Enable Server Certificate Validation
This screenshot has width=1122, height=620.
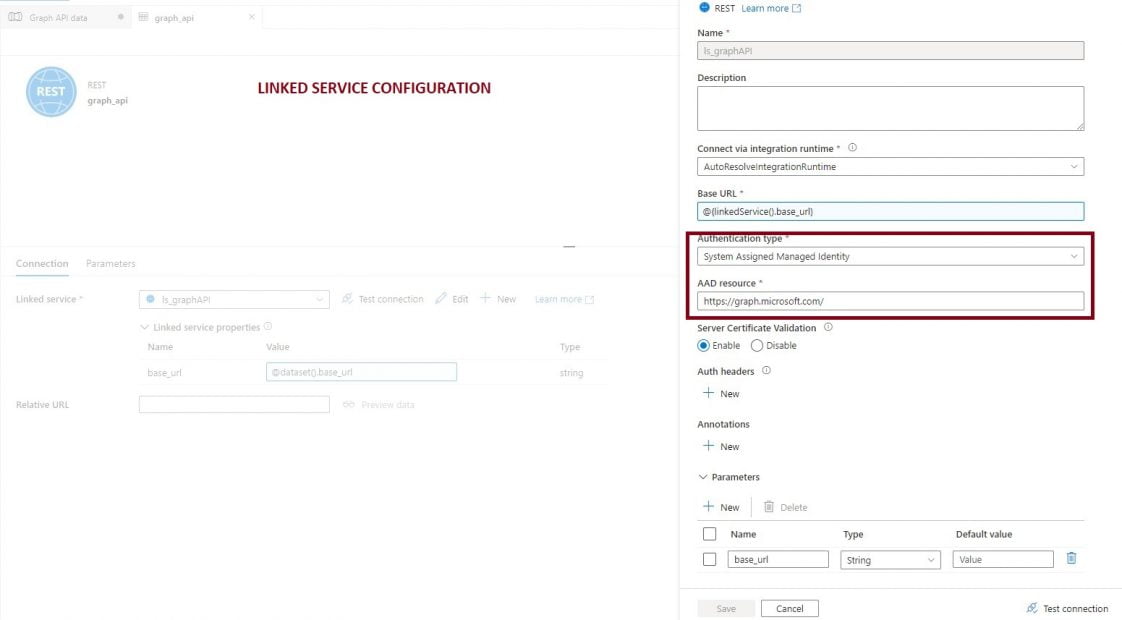704,345
